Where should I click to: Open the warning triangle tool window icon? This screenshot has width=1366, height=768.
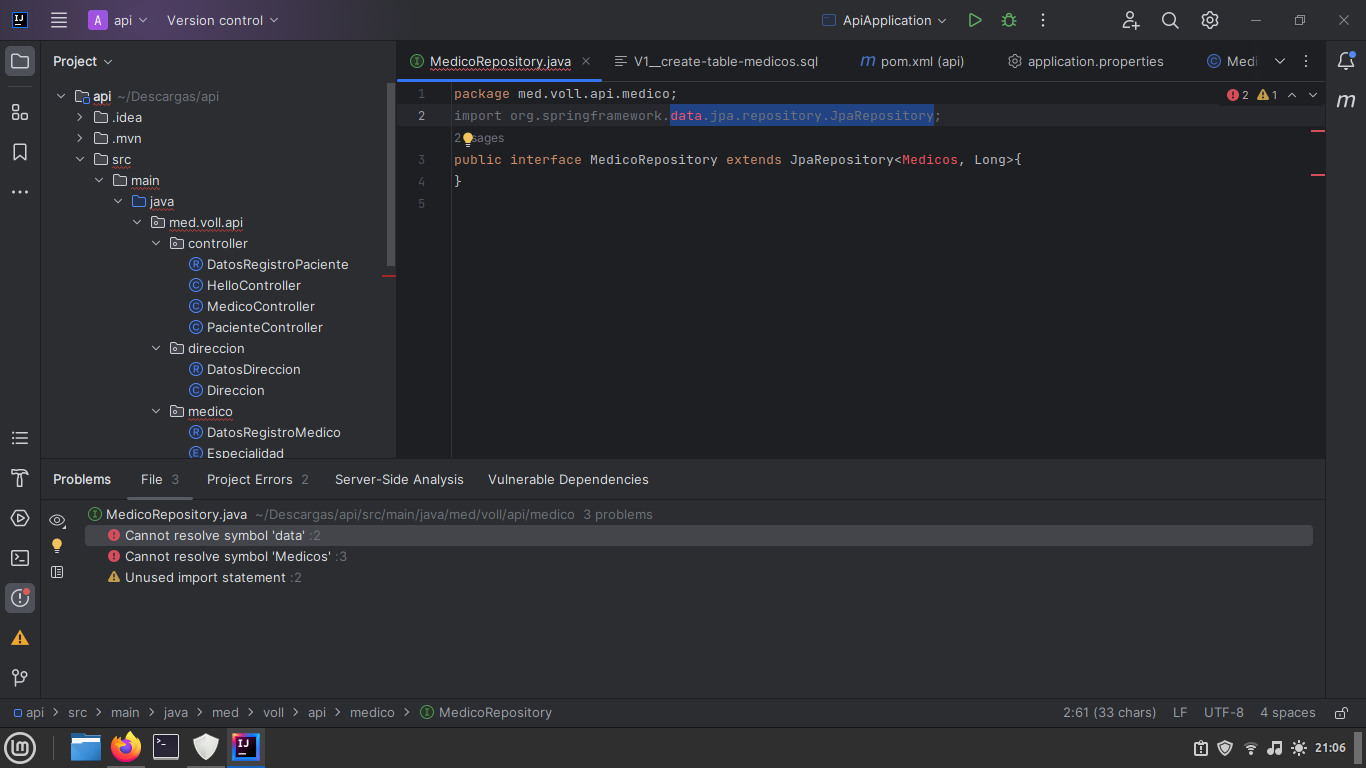pyautogui.click(x=20, y=638)
